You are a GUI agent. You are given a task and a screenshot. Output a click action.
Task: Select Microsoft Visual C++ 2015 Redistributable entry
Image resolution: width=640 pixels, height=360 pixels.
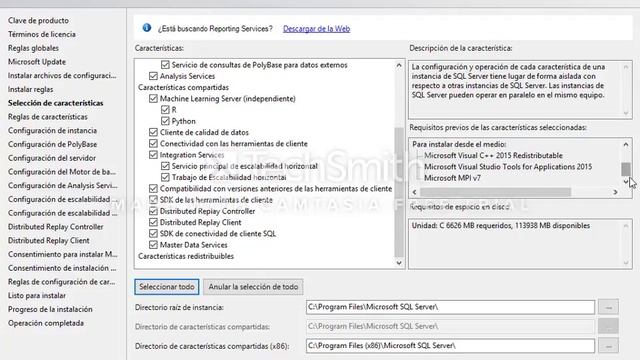pyautogui.click(x=493, y=156)
